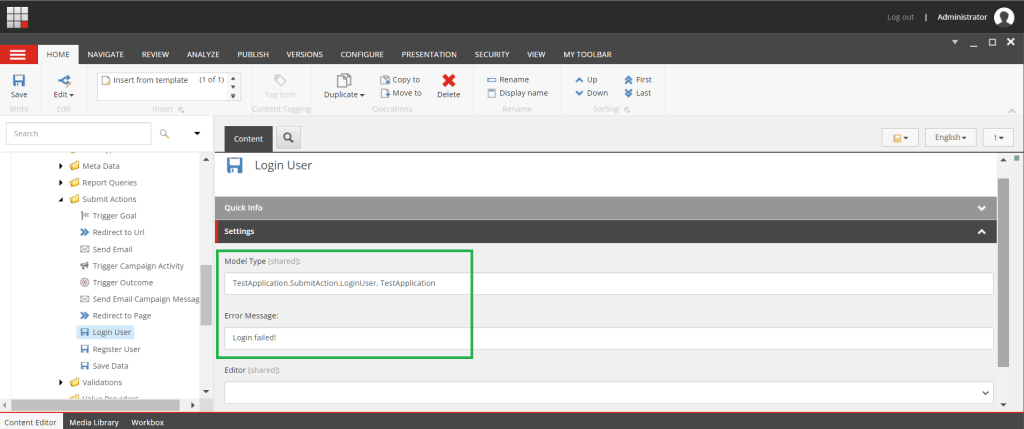Screen dimensions: 1024x429
Task: Select Register User in the tree
Action: coord(116,349)
